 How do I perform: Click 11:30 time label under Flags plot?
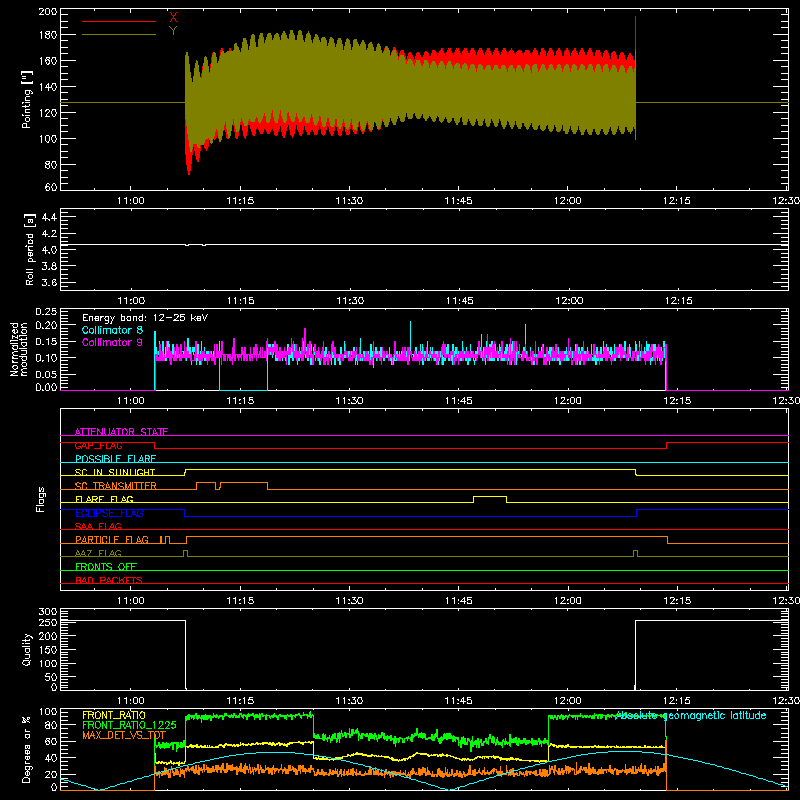[349, 601]
